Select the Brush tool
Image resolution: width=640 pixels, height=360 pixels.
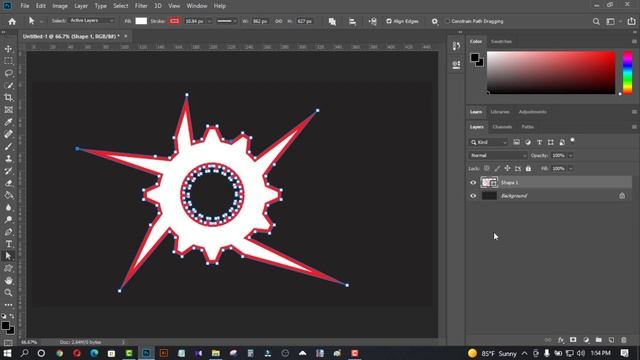(8, 147)
